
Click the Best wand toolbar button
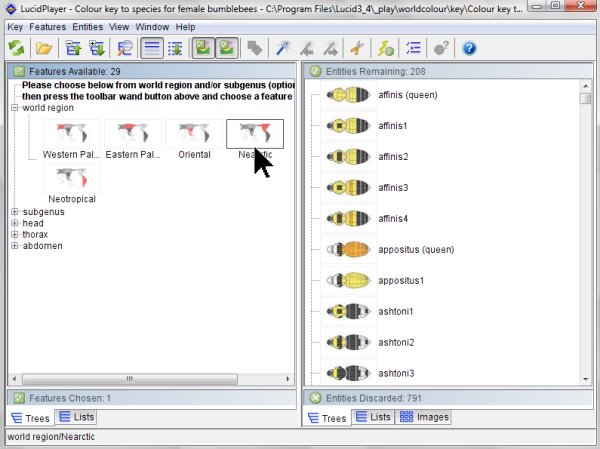[x=283, y=48]
